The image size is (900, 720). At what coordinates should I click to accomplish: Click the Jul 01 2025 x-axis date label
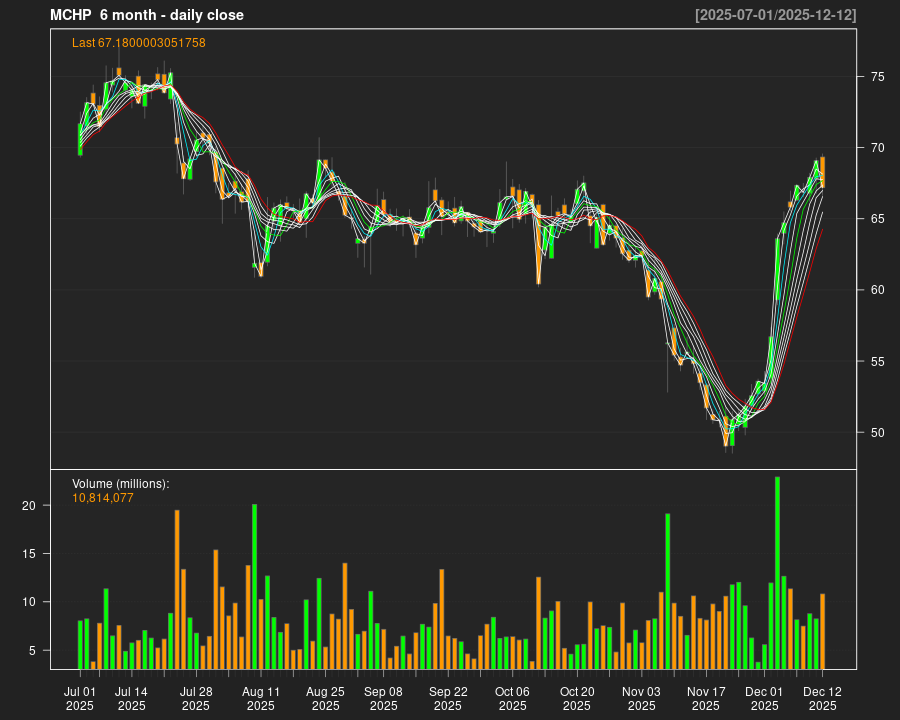click(80, 698)
